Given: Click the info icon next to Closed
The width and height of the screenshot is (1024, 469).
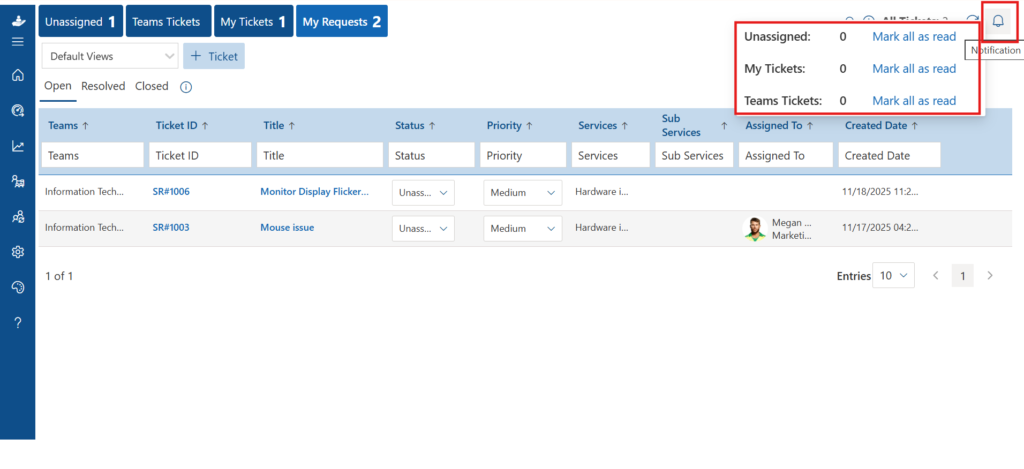Looking at the screenshot, I should (186, 87).
